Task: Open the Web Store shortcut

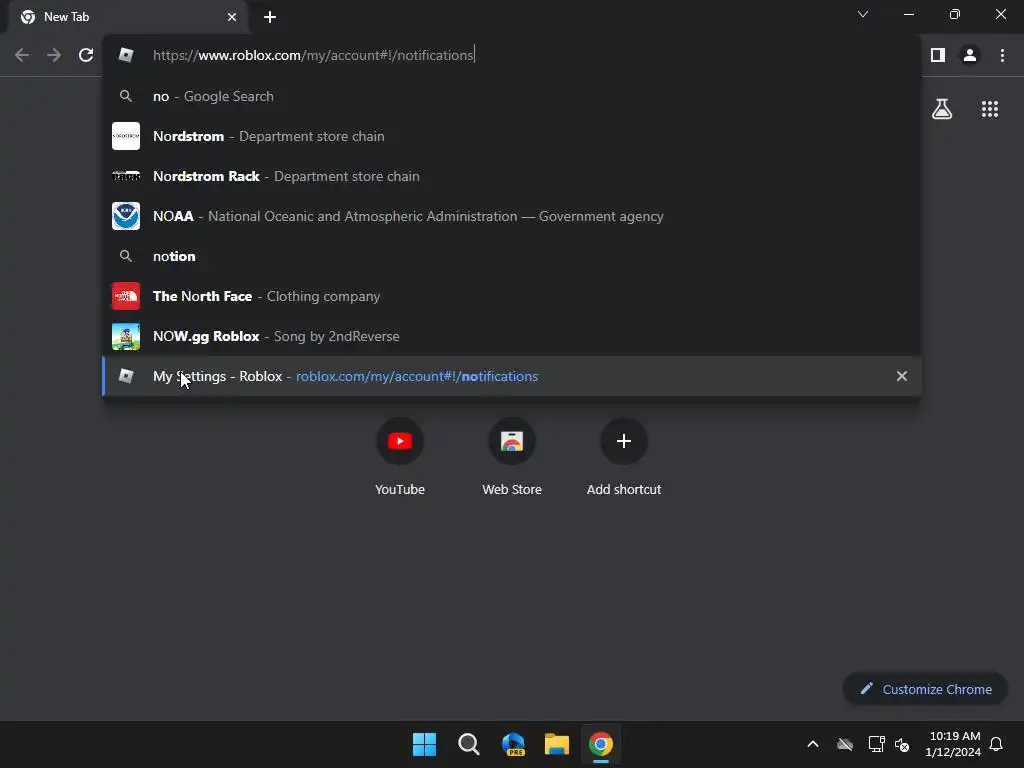Action: (512, 456)
